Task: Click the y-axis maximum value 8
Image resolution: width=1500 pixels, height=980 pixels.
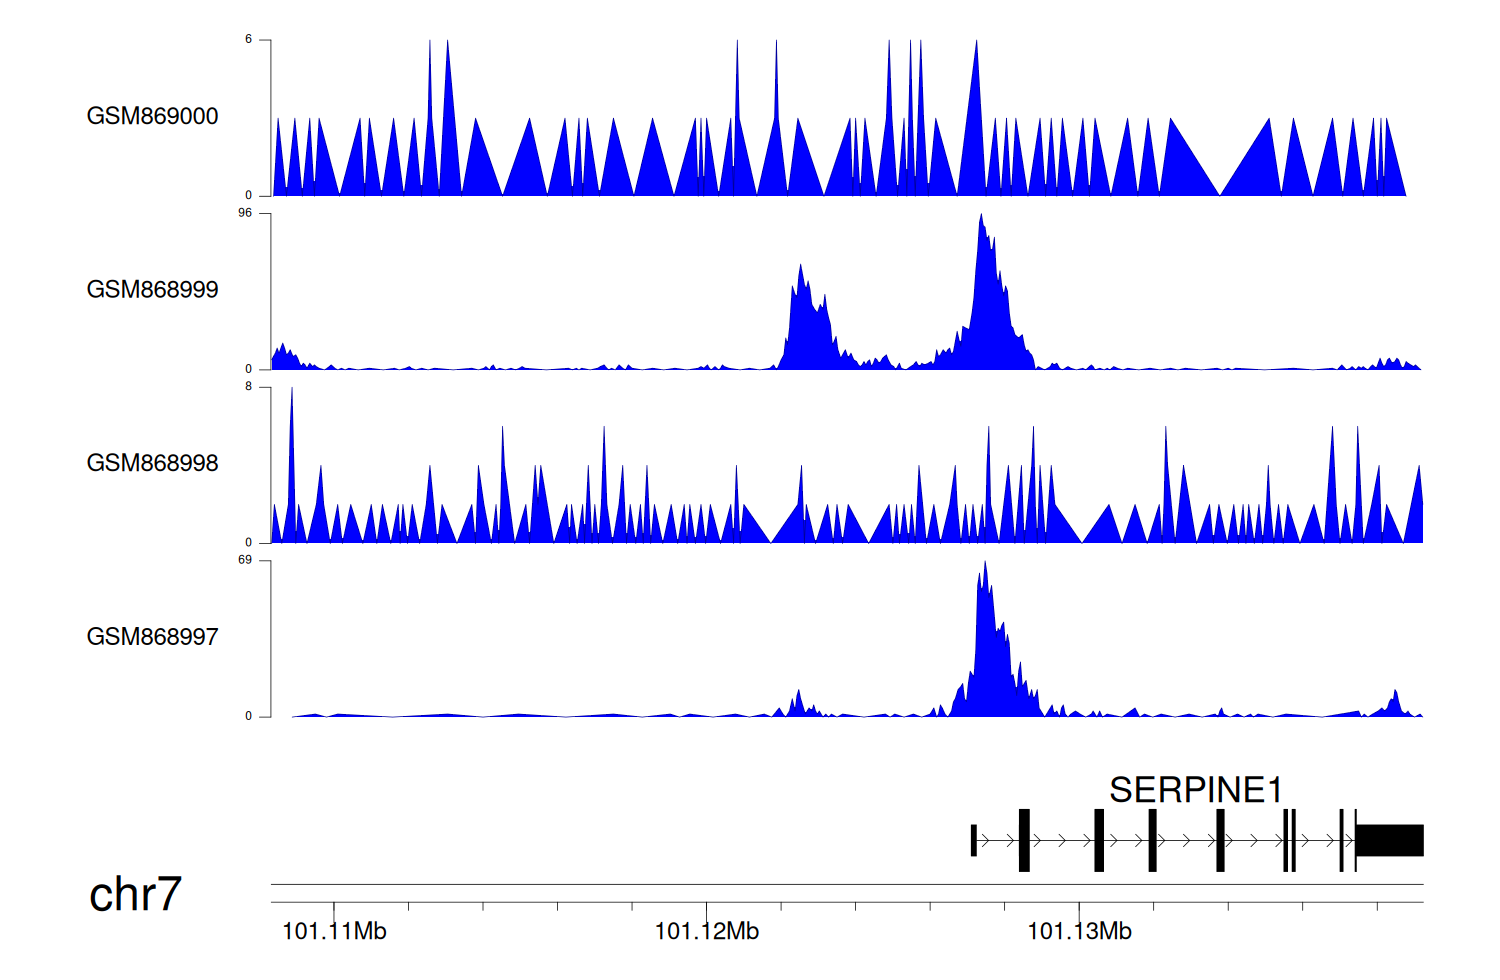Action: [x=248, y=387]
